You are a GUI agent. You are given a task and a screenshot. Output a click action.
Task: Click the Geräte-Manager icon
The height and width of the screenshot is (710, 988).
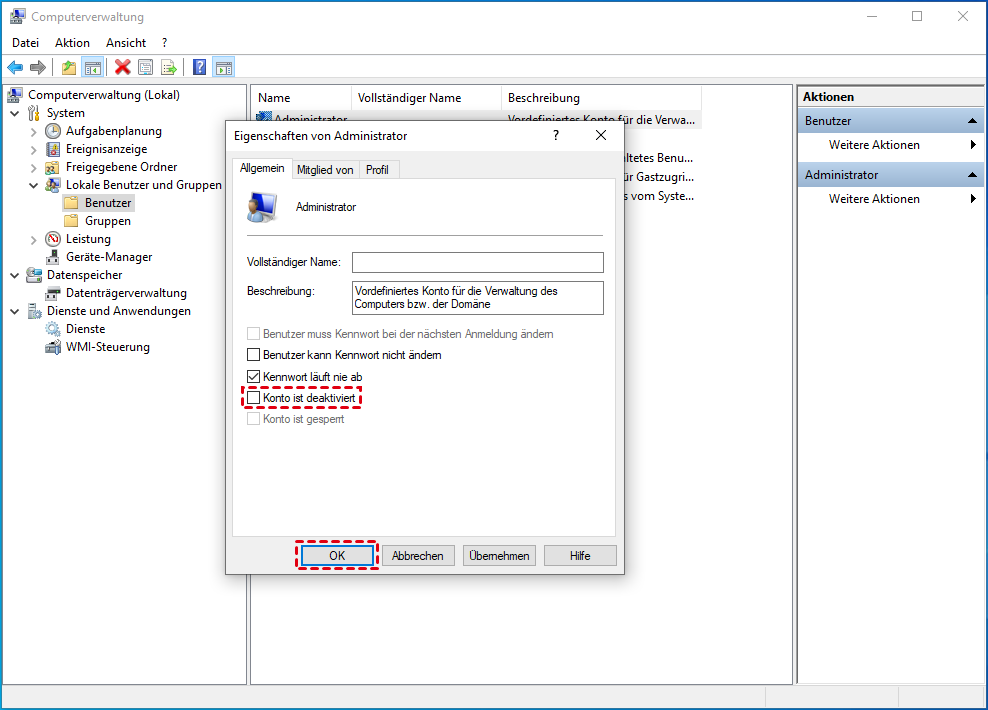click(53, 257)
